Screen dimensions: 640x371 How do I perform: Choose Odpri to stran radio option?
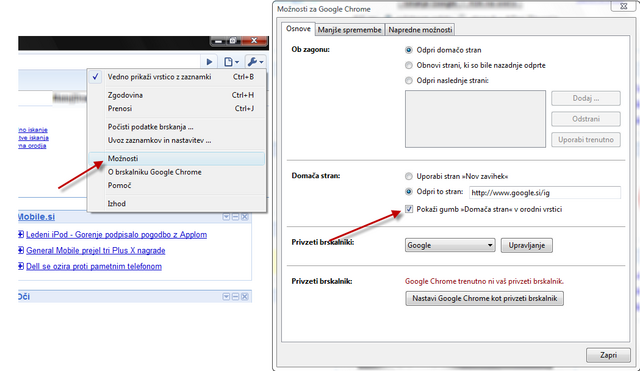(409, 191)
